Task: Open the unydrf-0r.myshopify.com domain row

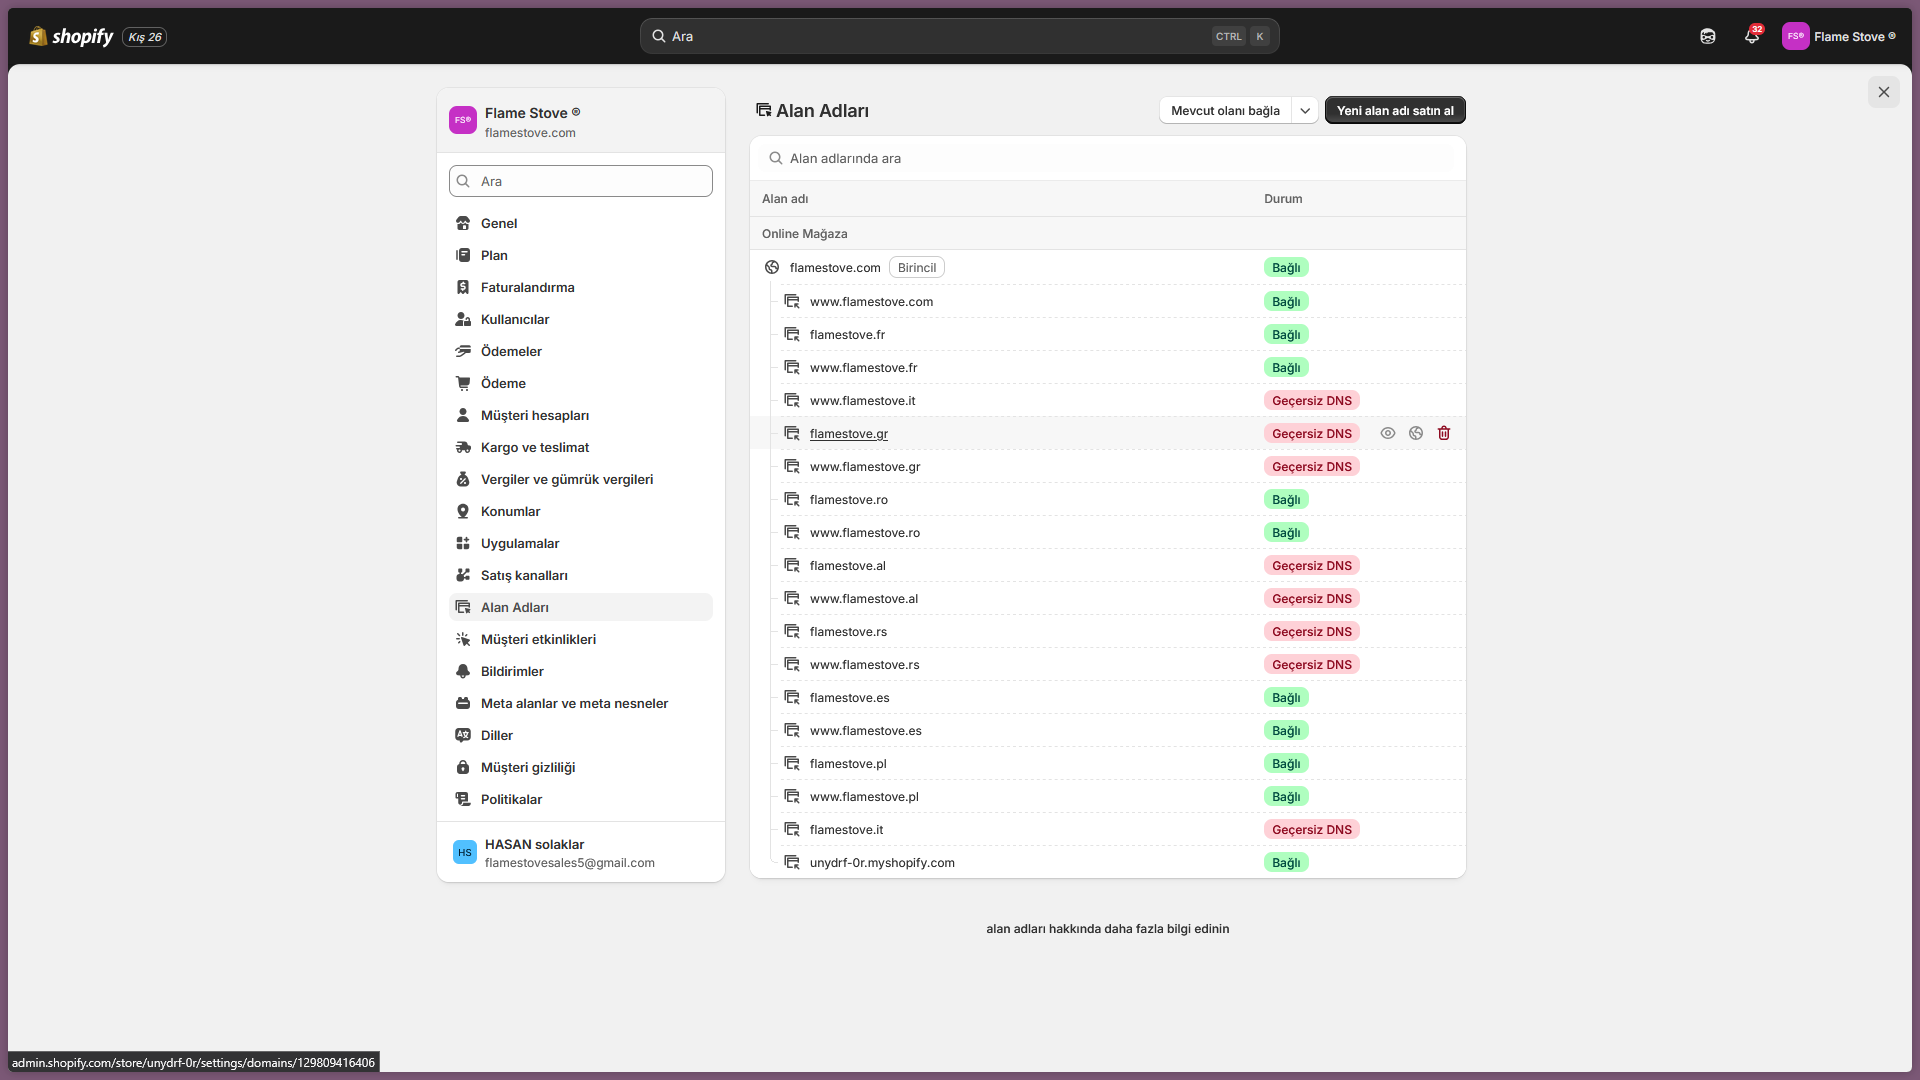Action: point(1108,862)
